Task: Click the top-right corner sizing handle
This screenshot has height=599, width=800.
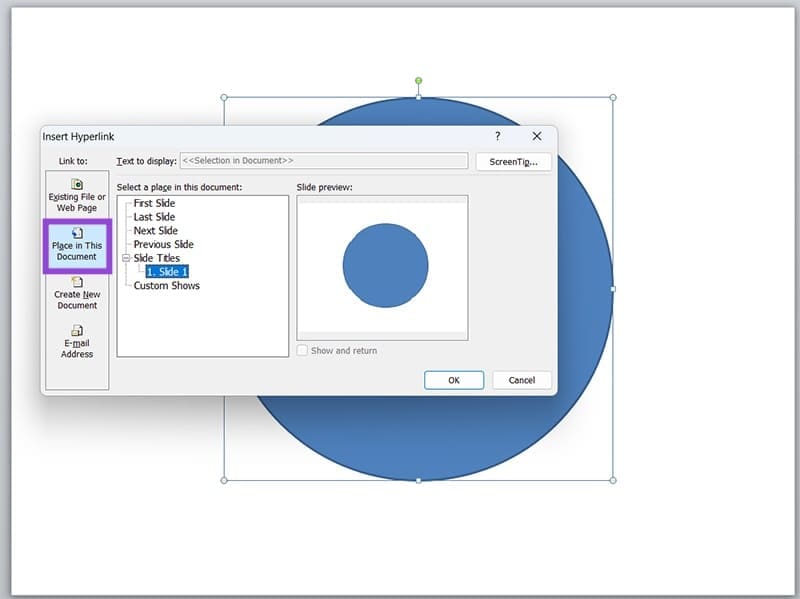Action: 612,98
